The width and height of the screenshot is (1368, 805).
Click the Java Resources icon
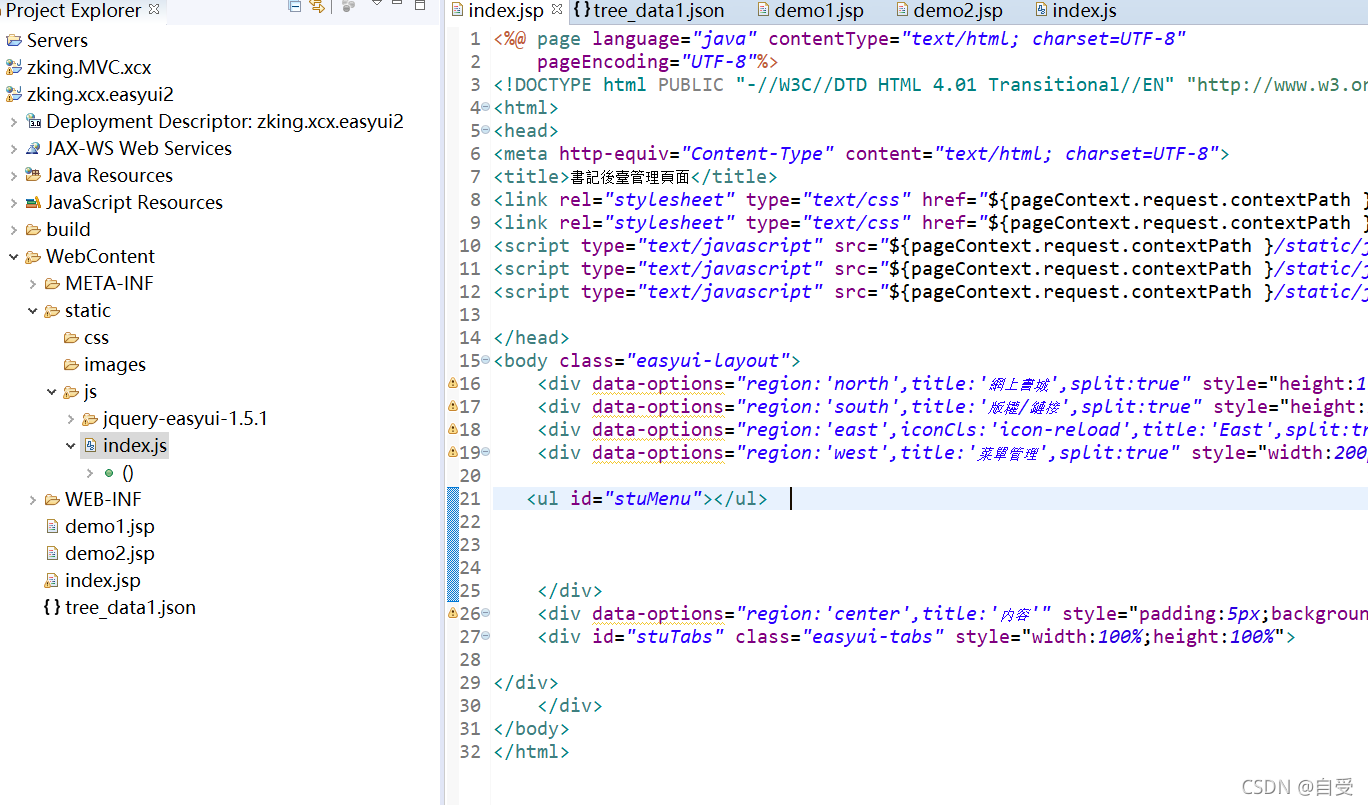tap(33, 176)
